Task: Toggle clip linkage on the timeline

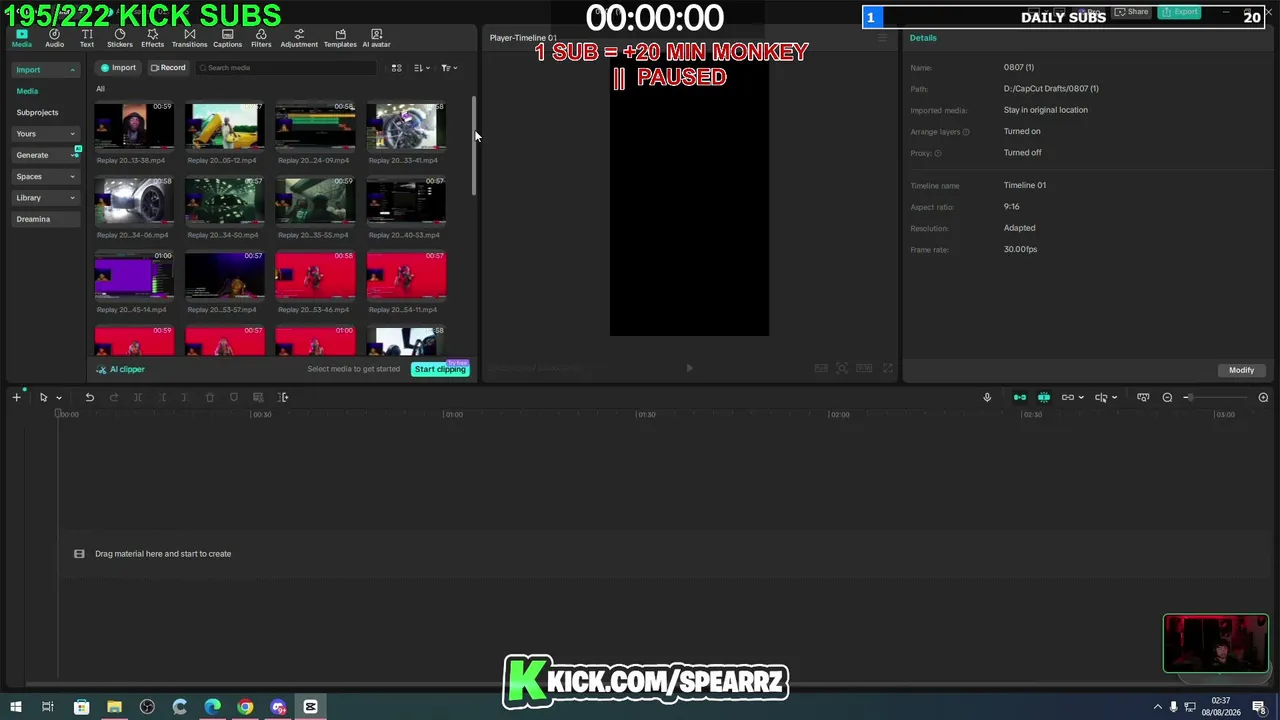Action: pyautogui.click(x=1067, y=398)
